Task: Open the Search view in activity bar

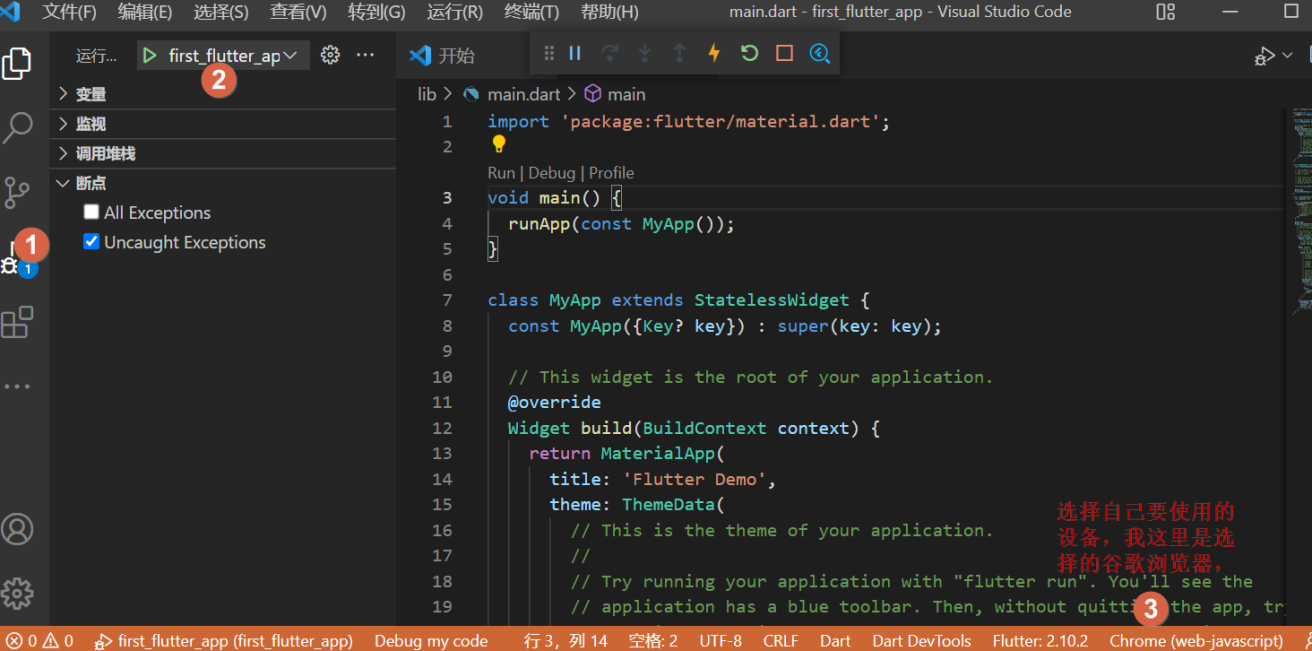Action: pyautogui.click(x=17, y=128)
